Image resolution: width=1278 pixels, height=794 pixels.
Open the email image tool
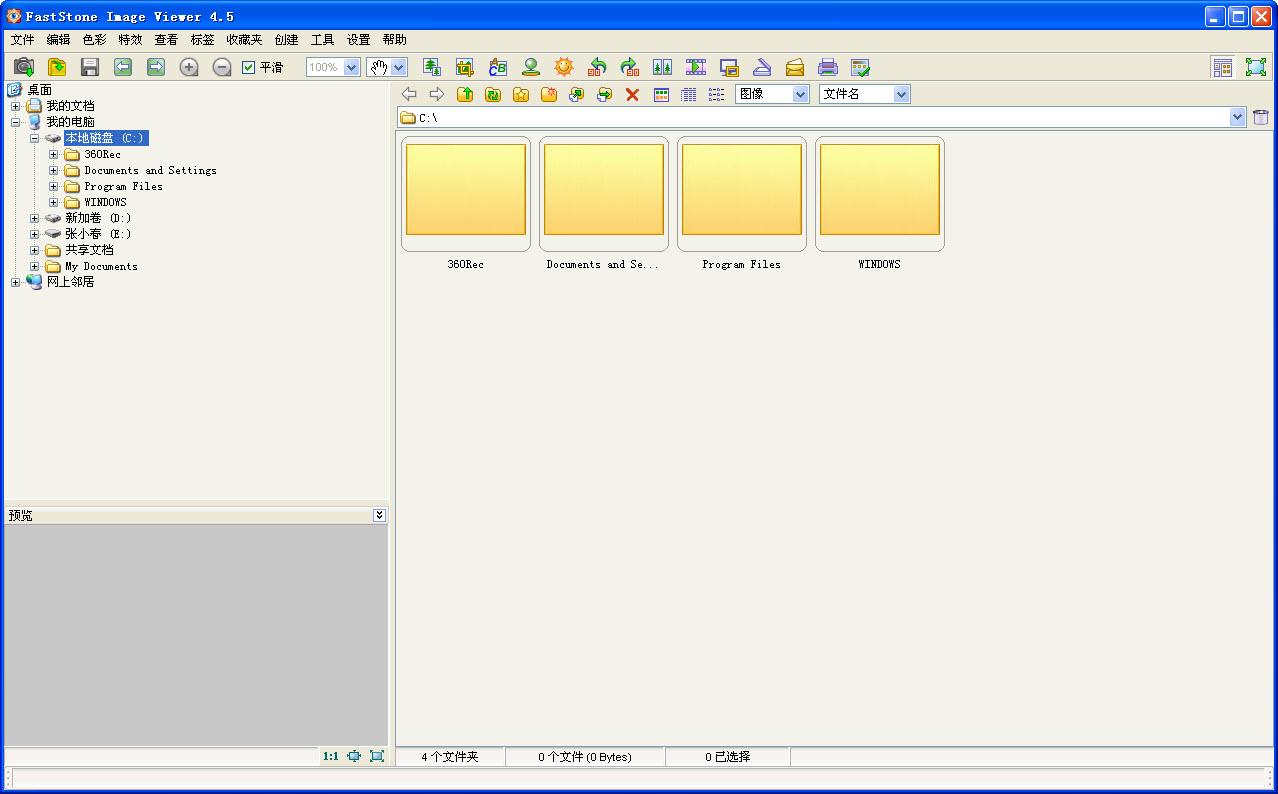click(794, 67)
